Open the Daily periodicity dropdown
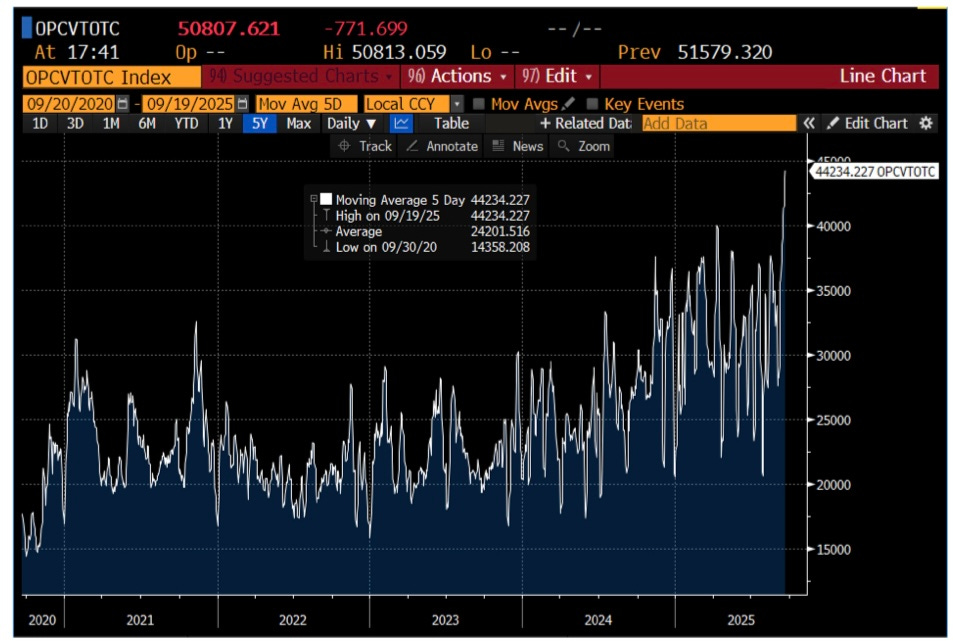 pos(351,123)
